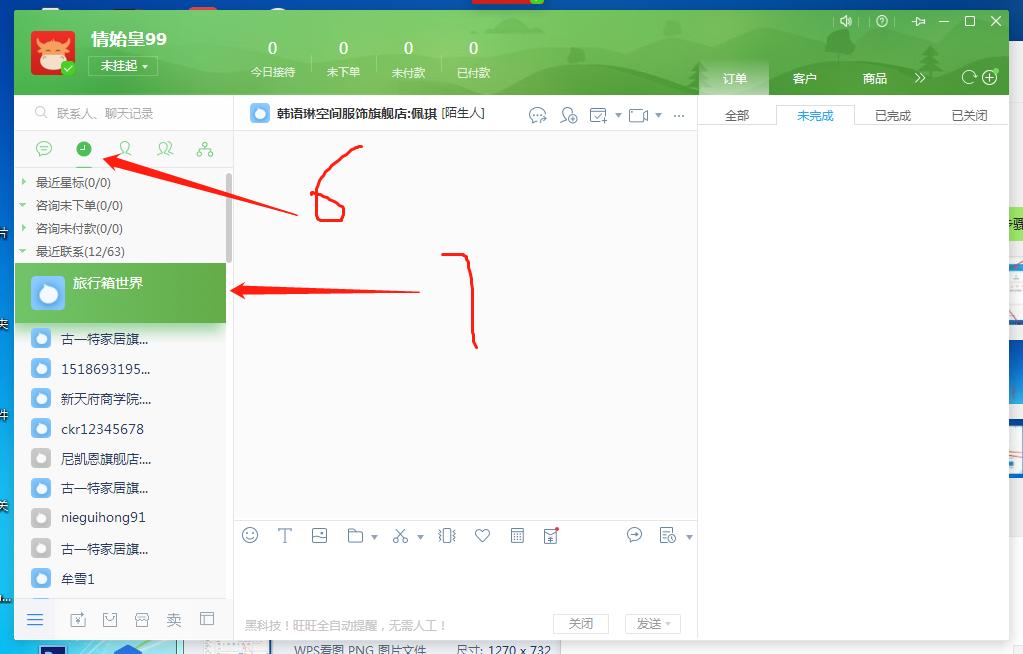Take a screenshot with scissors icon
This screenshot has width=1023, height=654.
coord(400,535)
